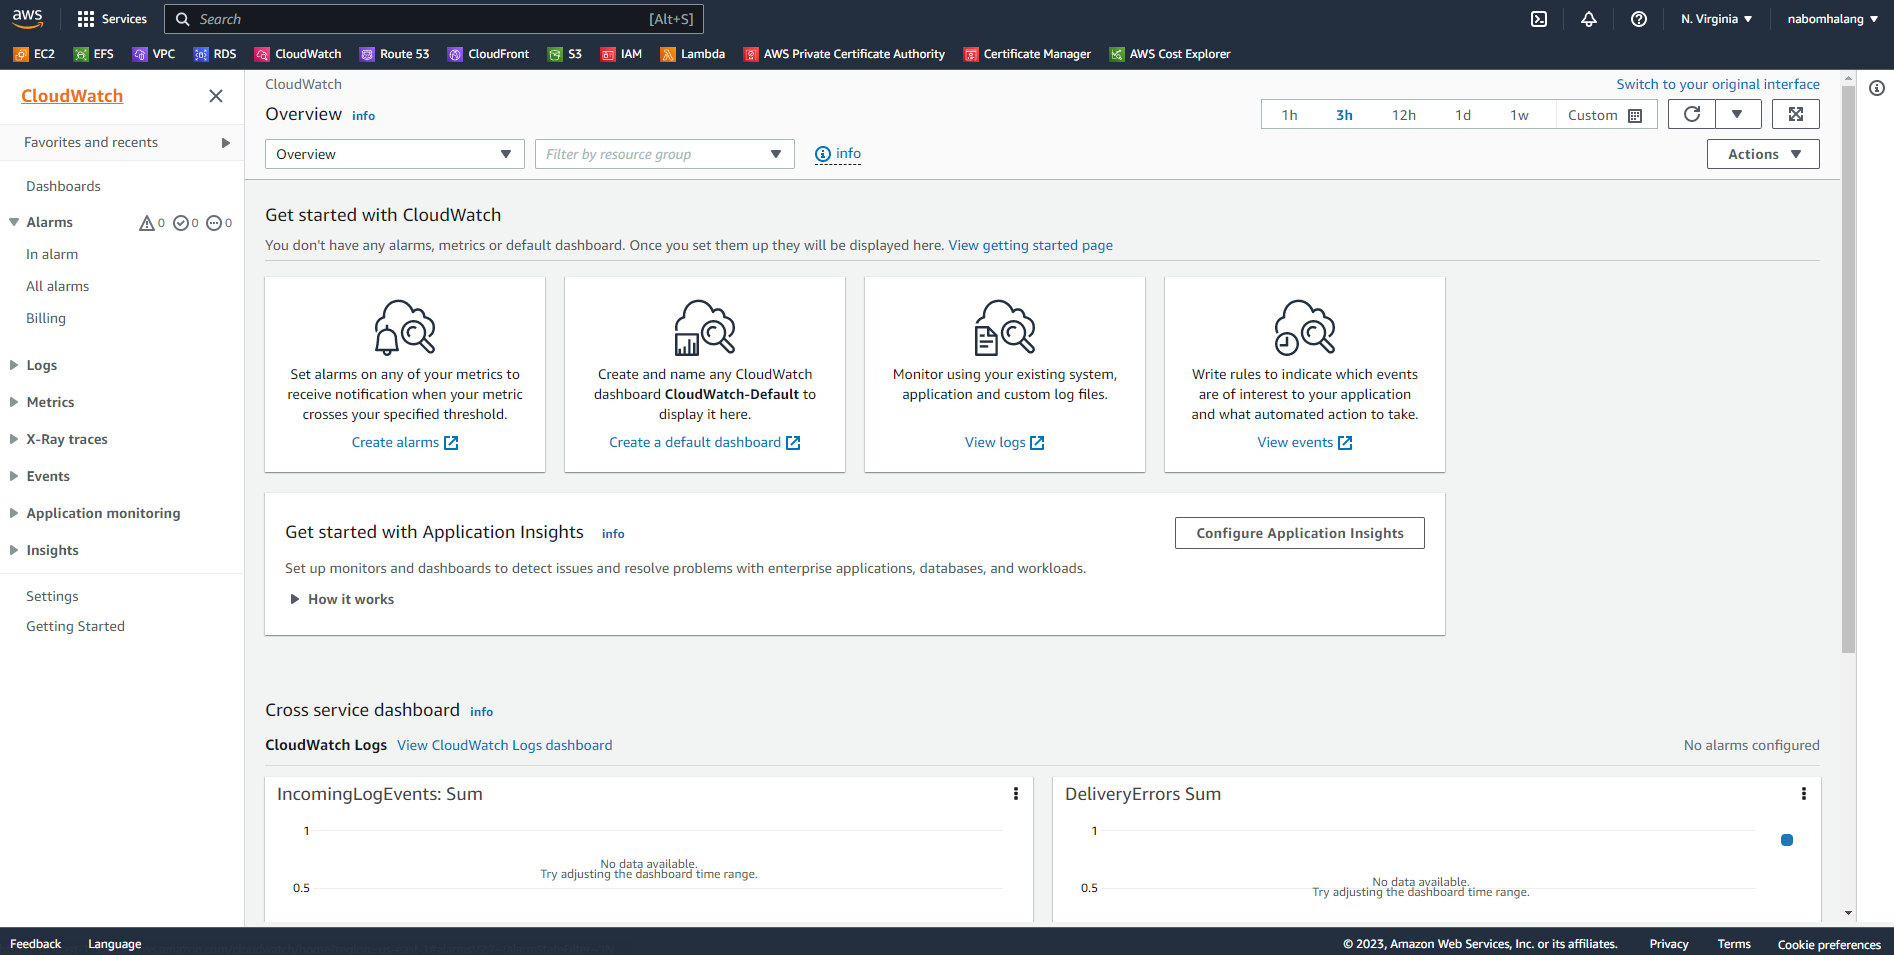The image size is (1894, 955).
Task: Follow the View logs link
Action: point(1004,442)
